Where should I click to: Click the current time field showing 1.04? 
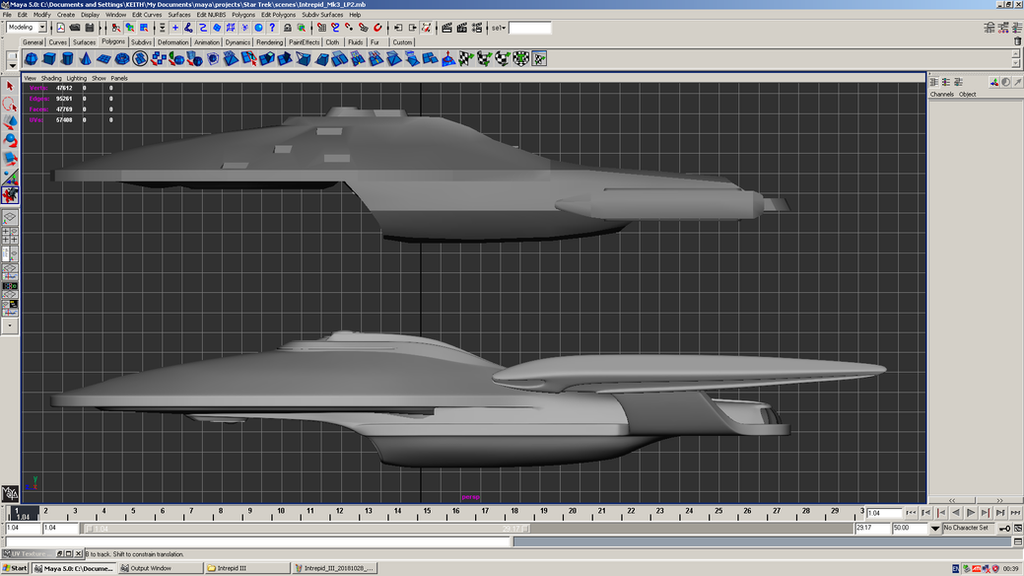pos(884,513)
